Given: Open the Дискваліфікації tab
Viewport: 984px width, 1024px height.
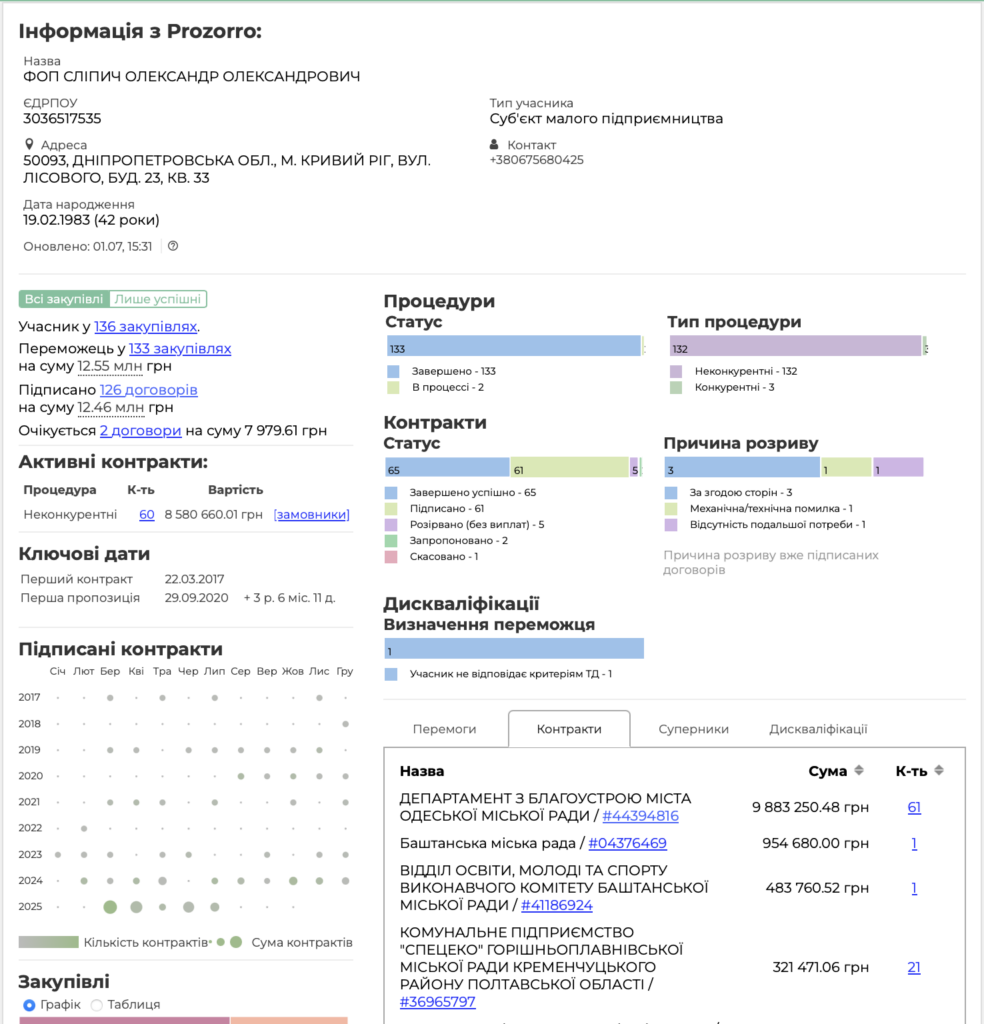Looking at the screenshot, I should point(818,729).
